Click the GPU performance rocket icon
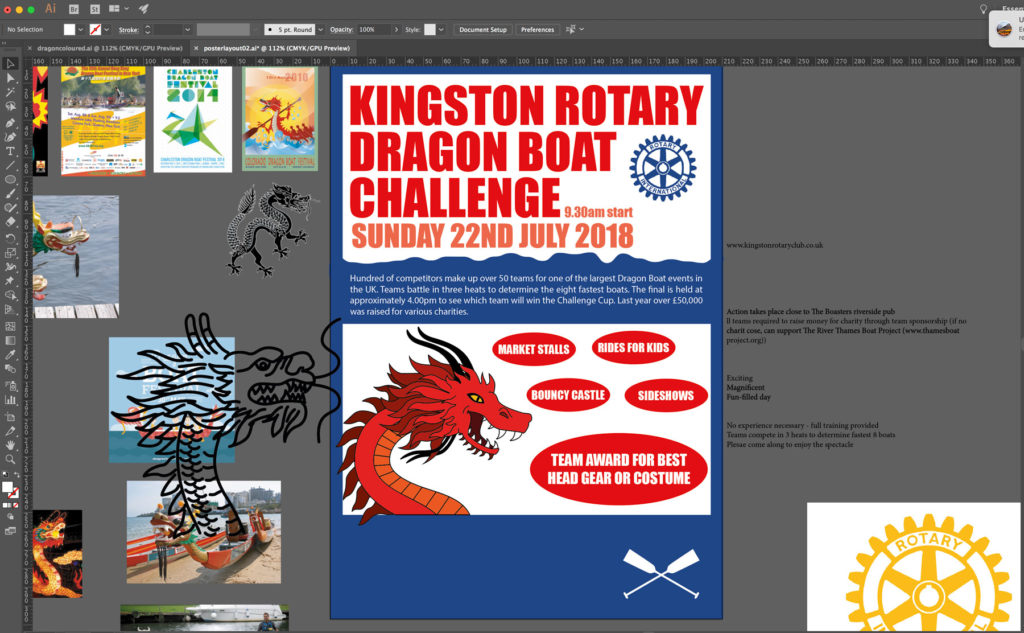Viewport: 1024px width, 633px height. coord(144,9)
